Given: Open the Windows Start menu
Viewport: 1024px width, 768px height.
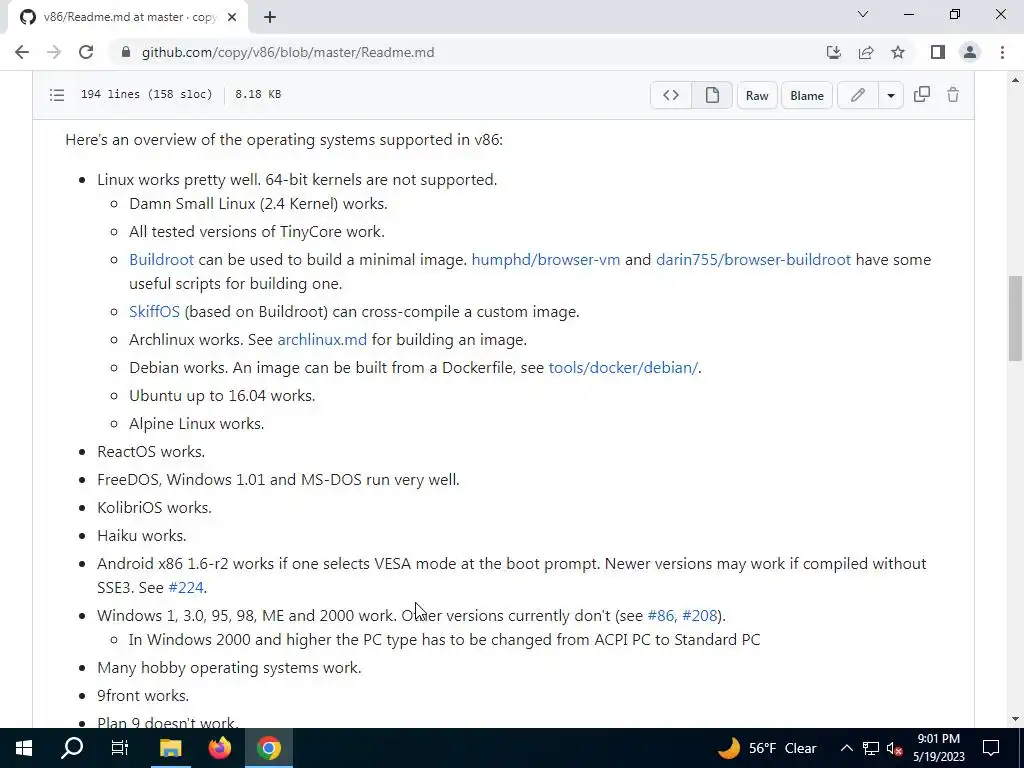Looking at the screenshot, I should point(24,748).
